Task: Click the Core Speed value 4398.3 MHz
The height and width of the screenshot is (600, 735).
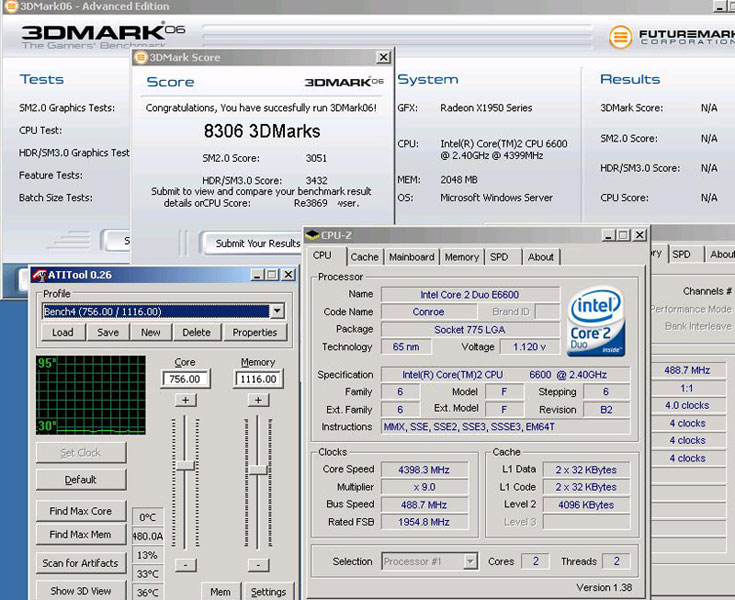Action: [424, 470]
